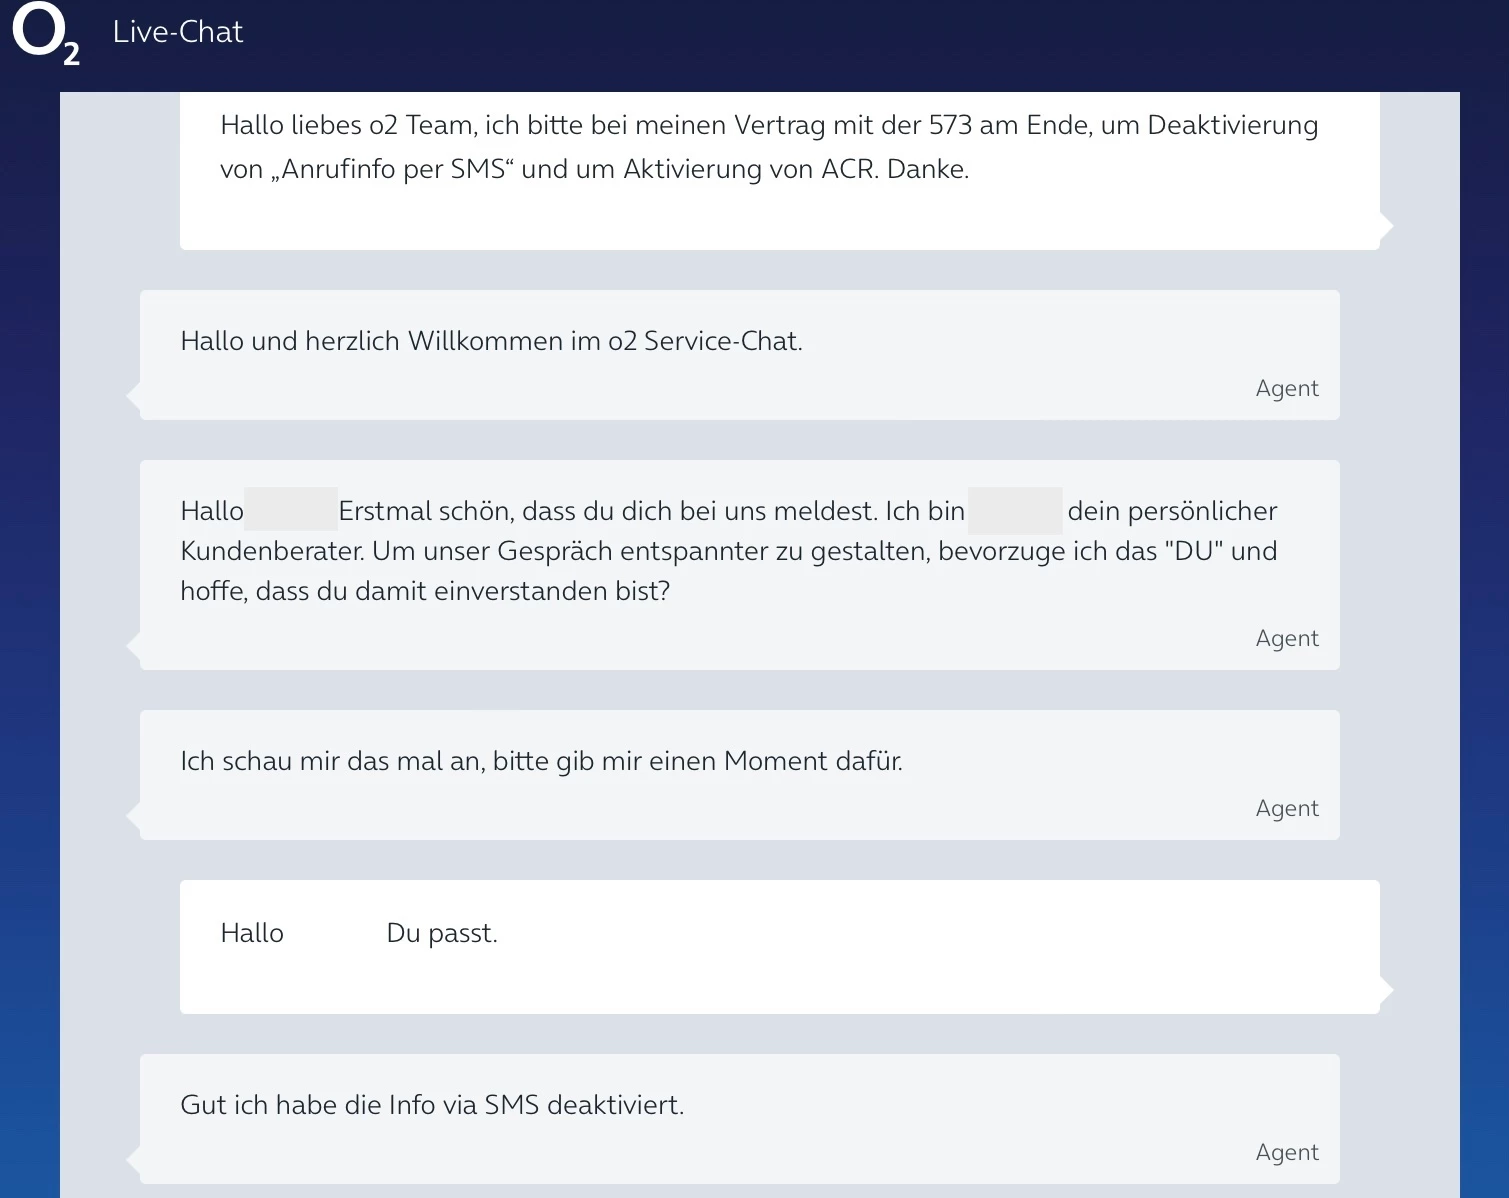Click the speech tail of 'SMS deaktiviert' bubble
Image resolution: width=1509 pixels, height=1198 pixels.
[x=134, y=1160]
